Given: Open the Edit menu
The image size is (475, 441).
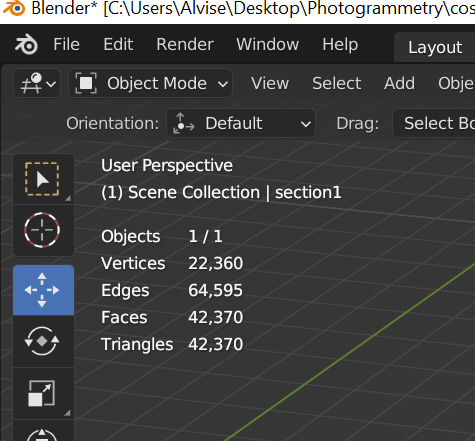Looking at the screenshot, I should pos(118,44).
